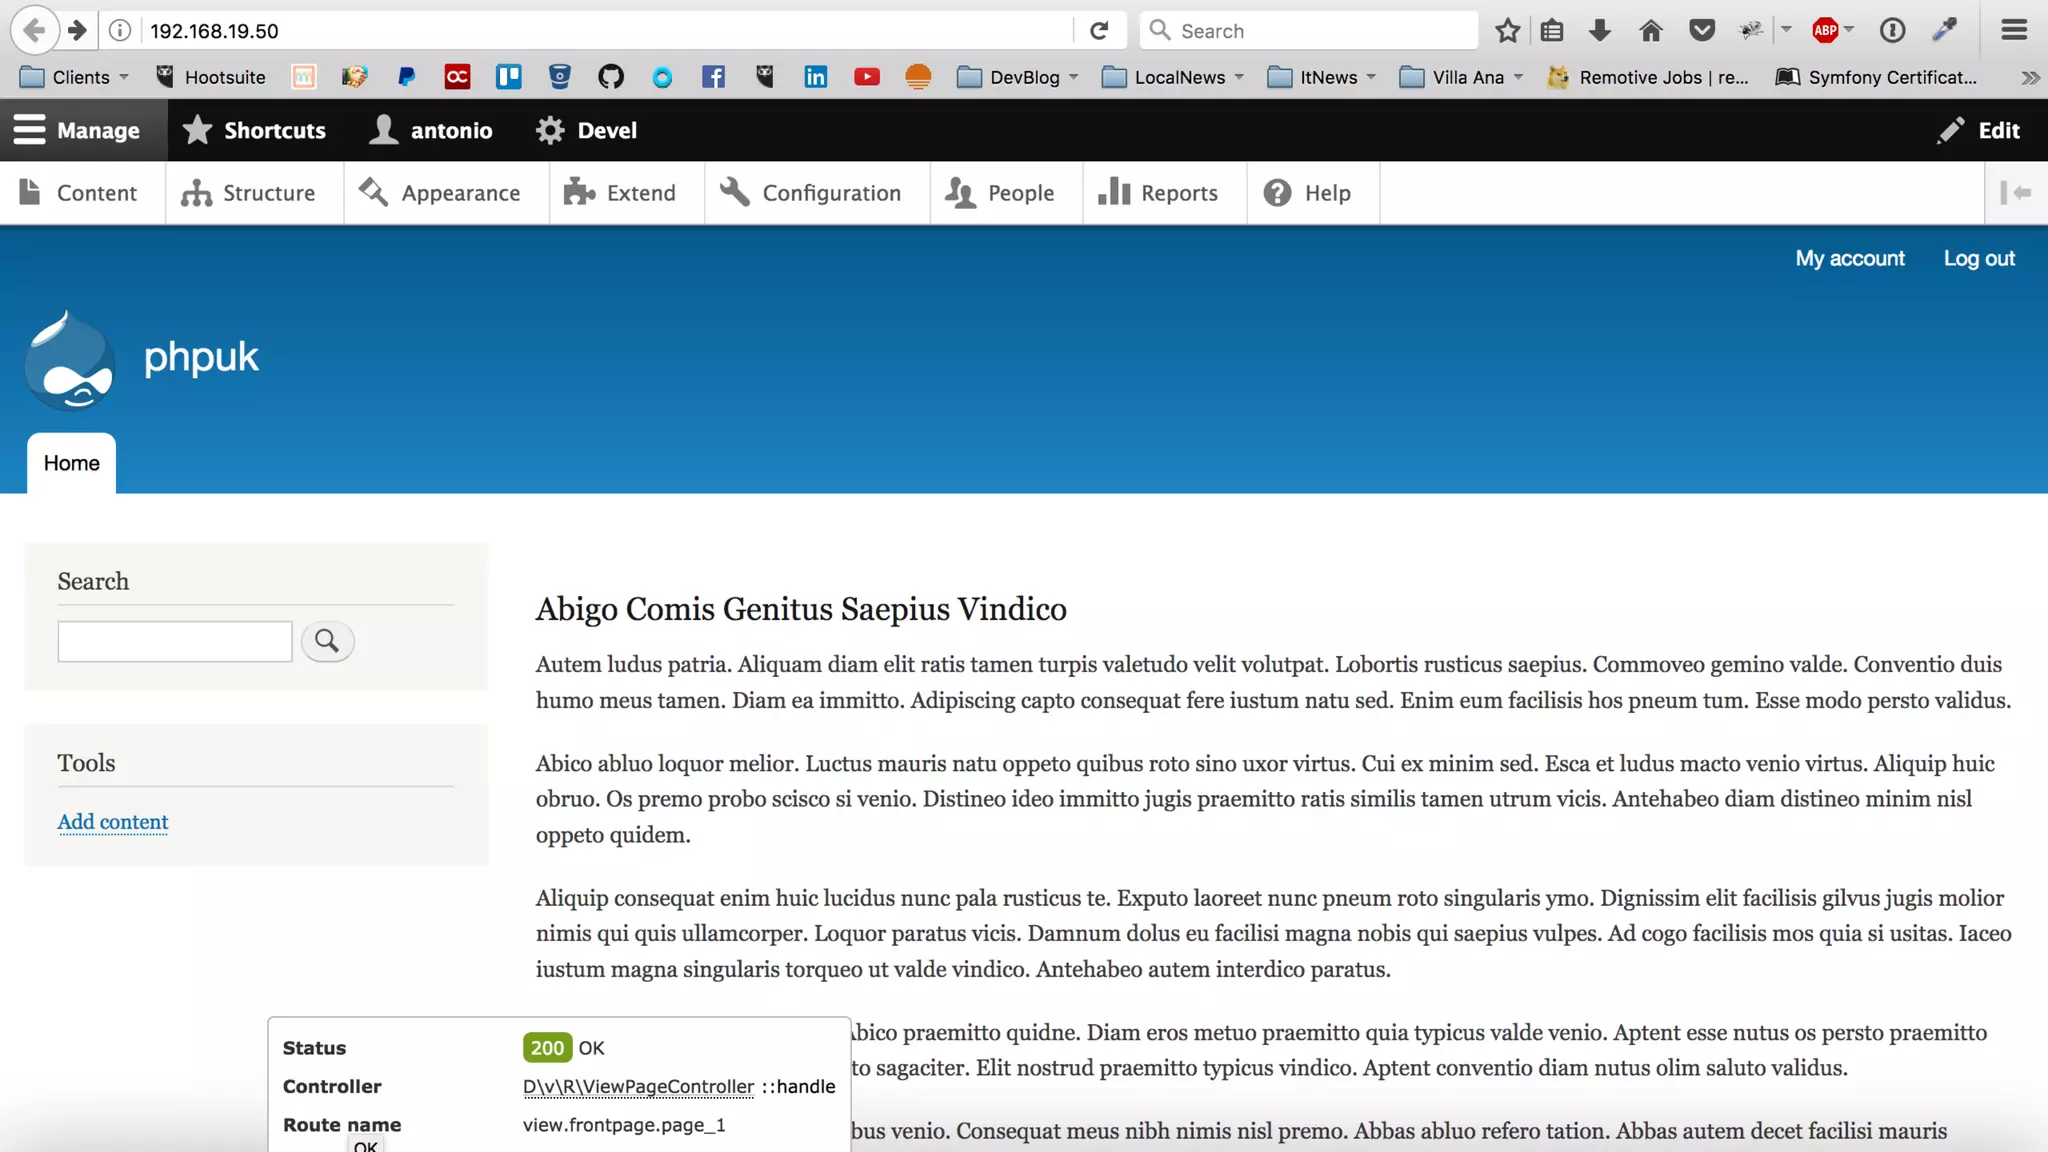Go back with the browser back arrow
This screenshot has width=2048, height=1152.
point(34,30)
